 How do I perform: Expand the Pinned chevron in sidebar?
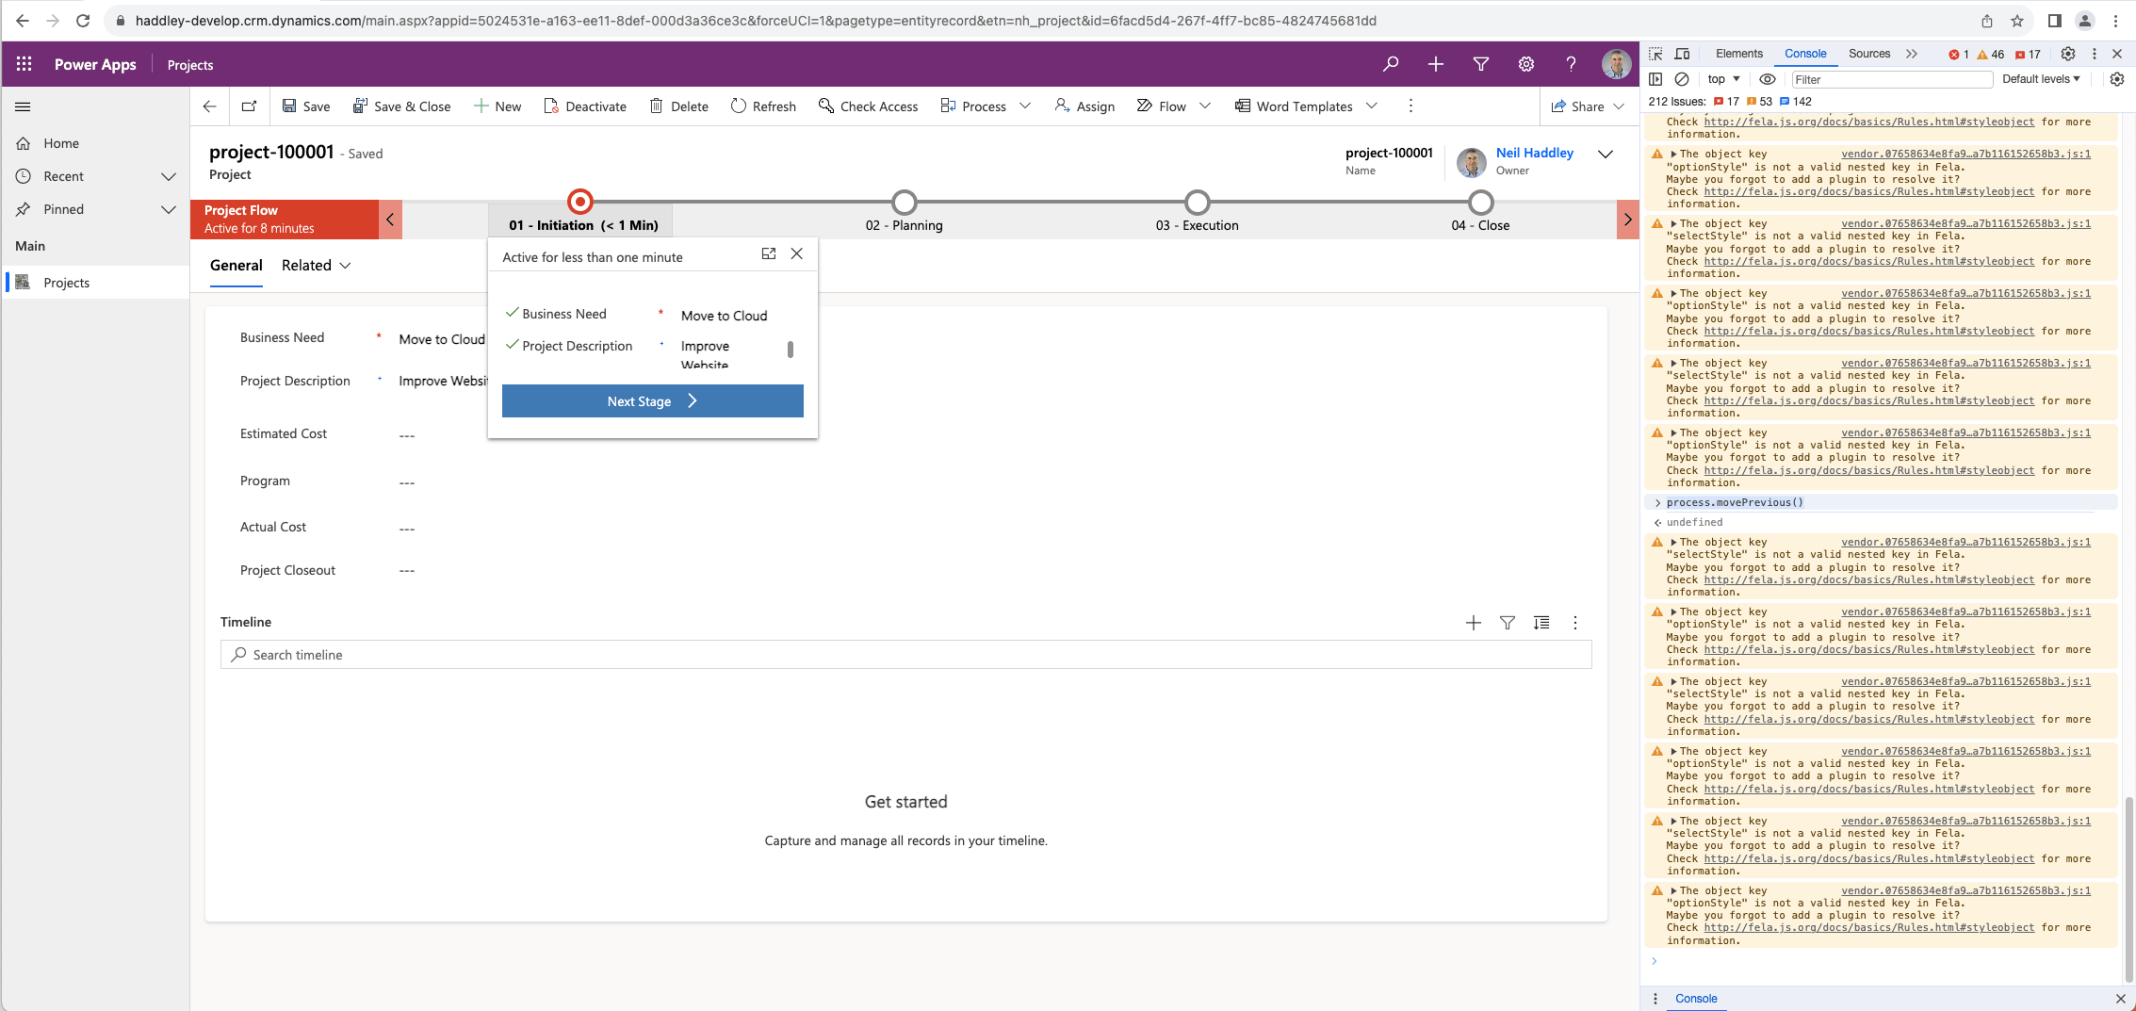[x=168, y=209]
